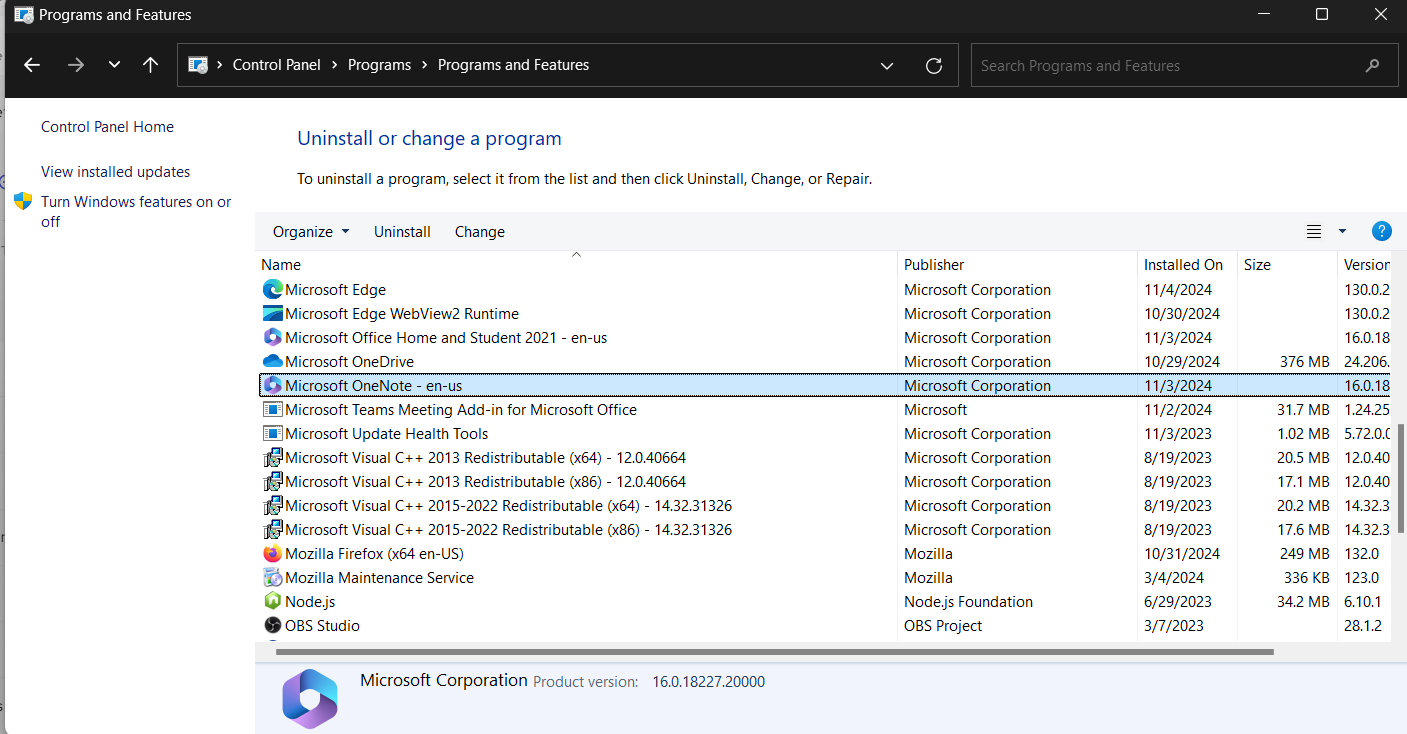This screenshot has height=734, width=1407.
Task: Click the Mozilla Firefox icon
Action: click(x=273, y=554)
